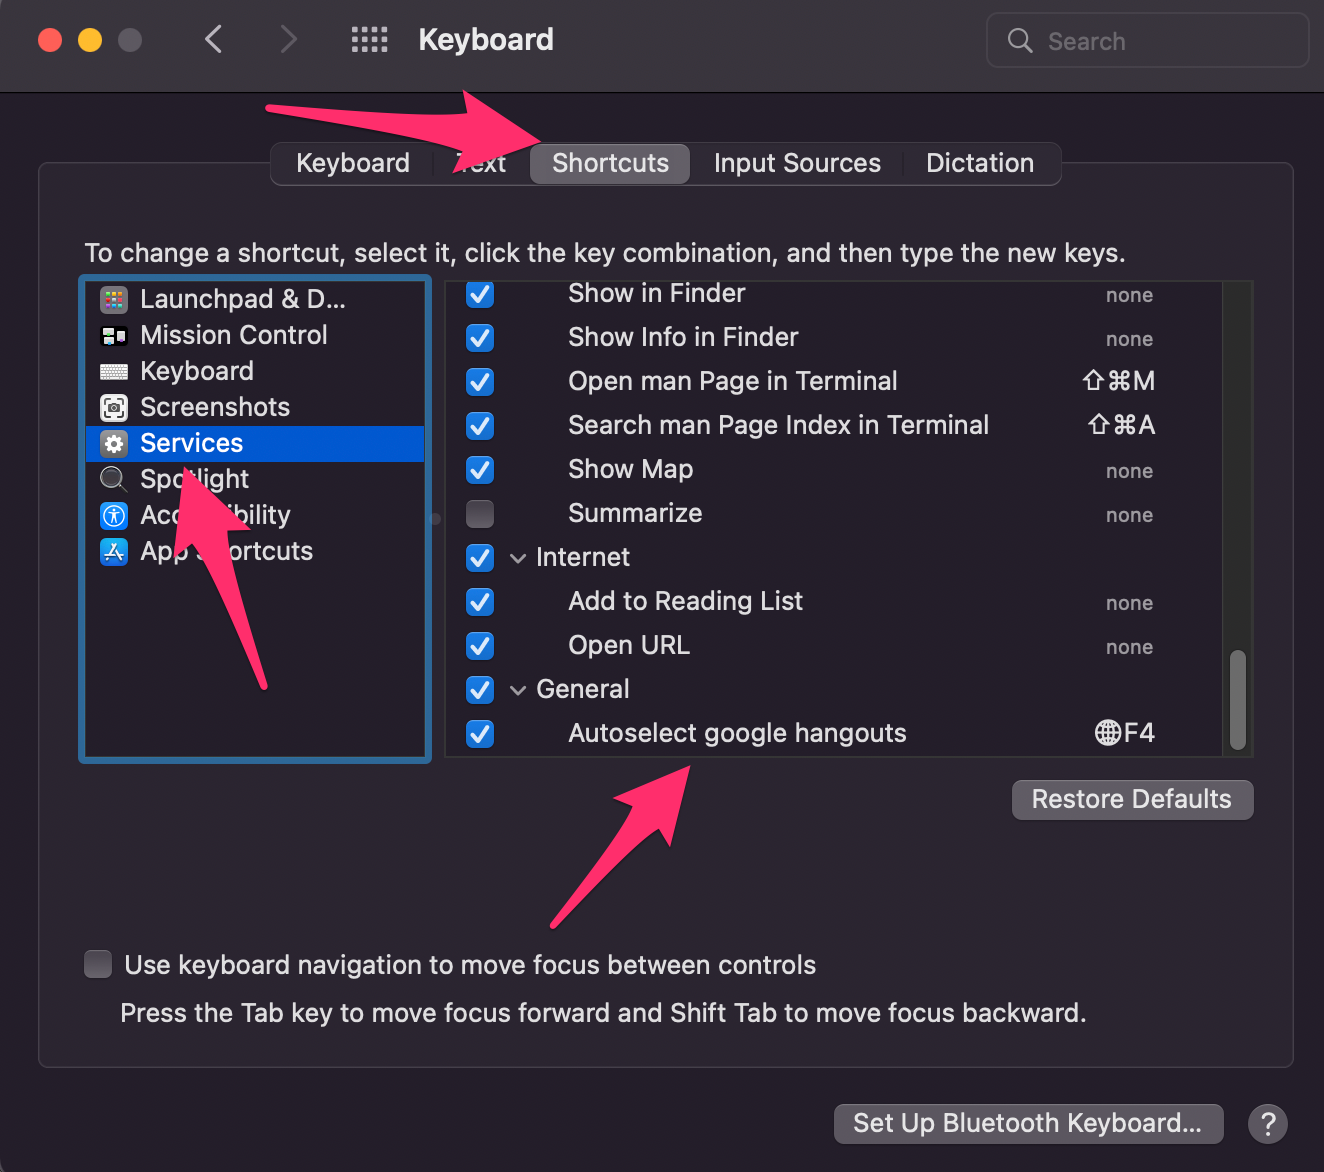Uncheck Autoselect google hangouts checkbox
Image resolution: width=1324 pixels, height=1172 pixels.
pyautogui.click(x=480, y=734)
